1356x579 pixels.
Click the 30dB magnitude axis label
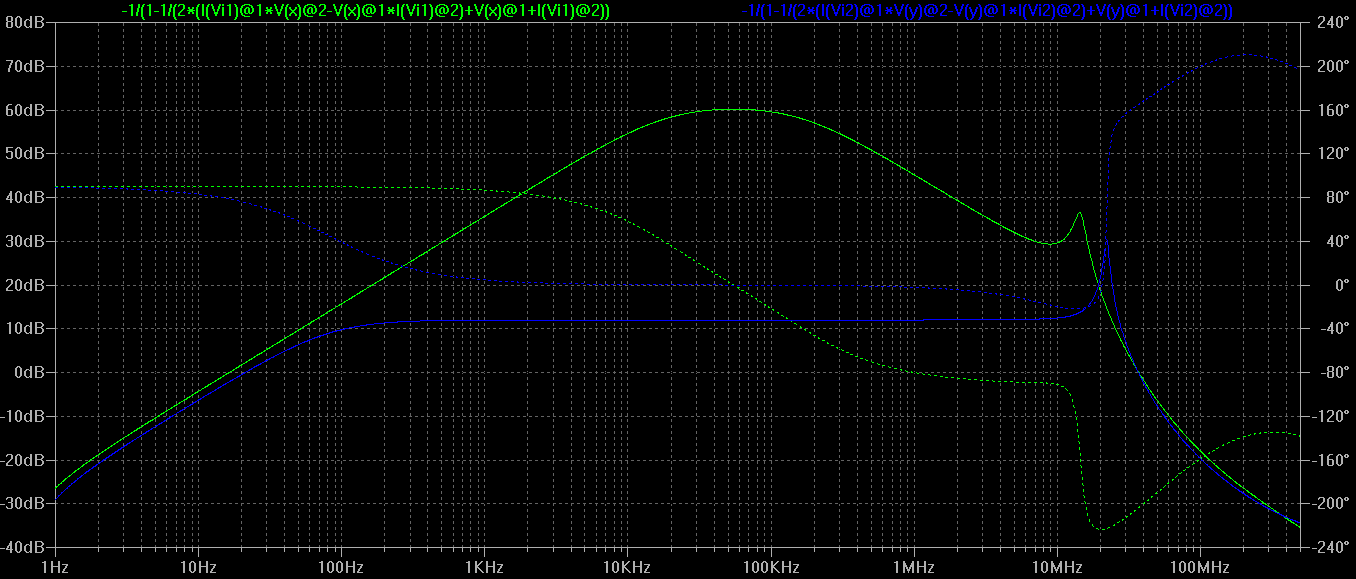24,241
